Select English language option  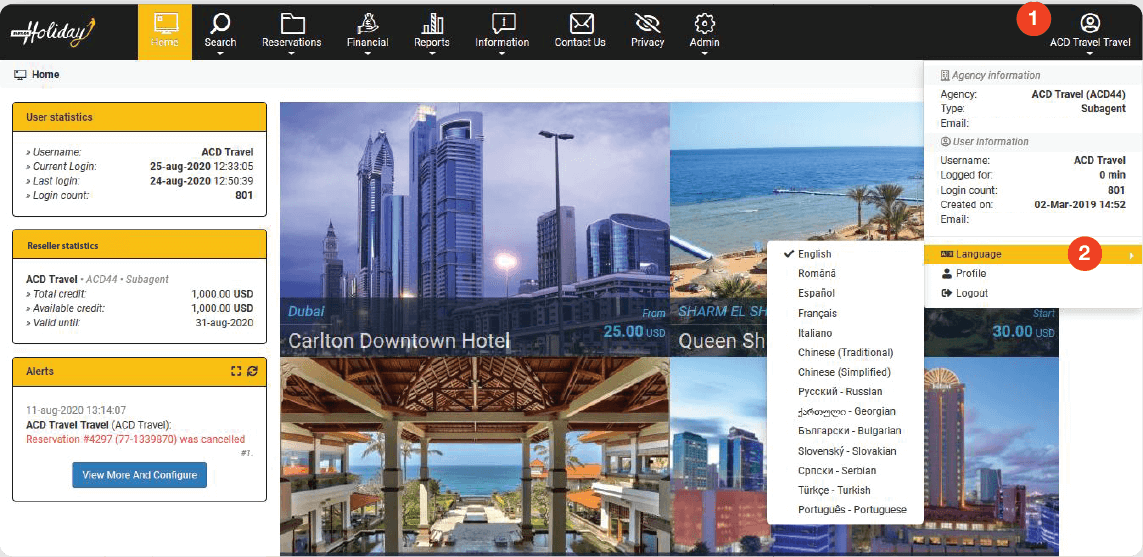click(x=814, y=254)
